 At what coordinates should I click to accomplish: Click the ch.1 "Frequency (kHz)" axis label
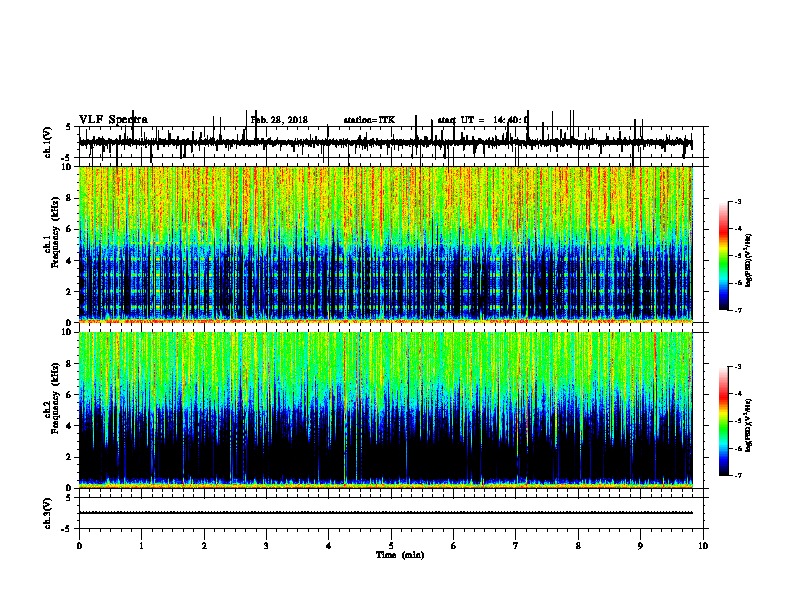pos(55,232)
